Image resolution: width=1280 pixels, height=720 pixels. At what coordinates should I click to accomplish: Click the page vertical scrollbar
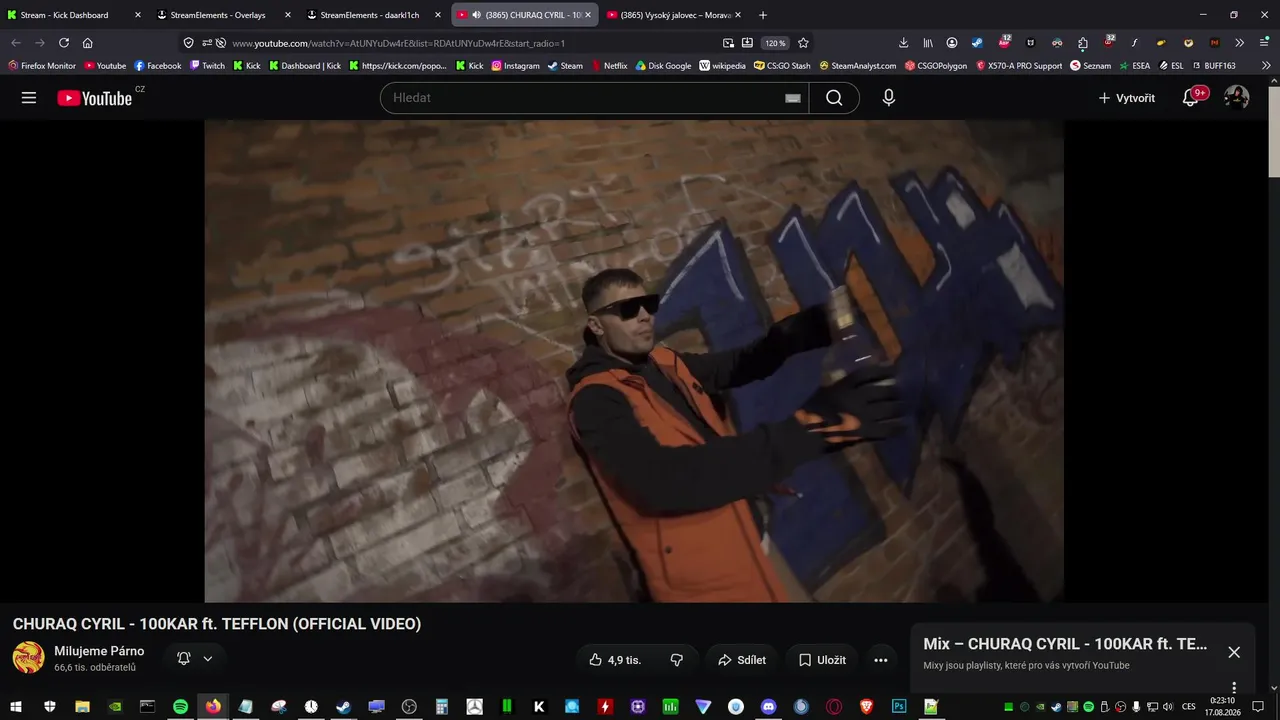[1273, 130]
